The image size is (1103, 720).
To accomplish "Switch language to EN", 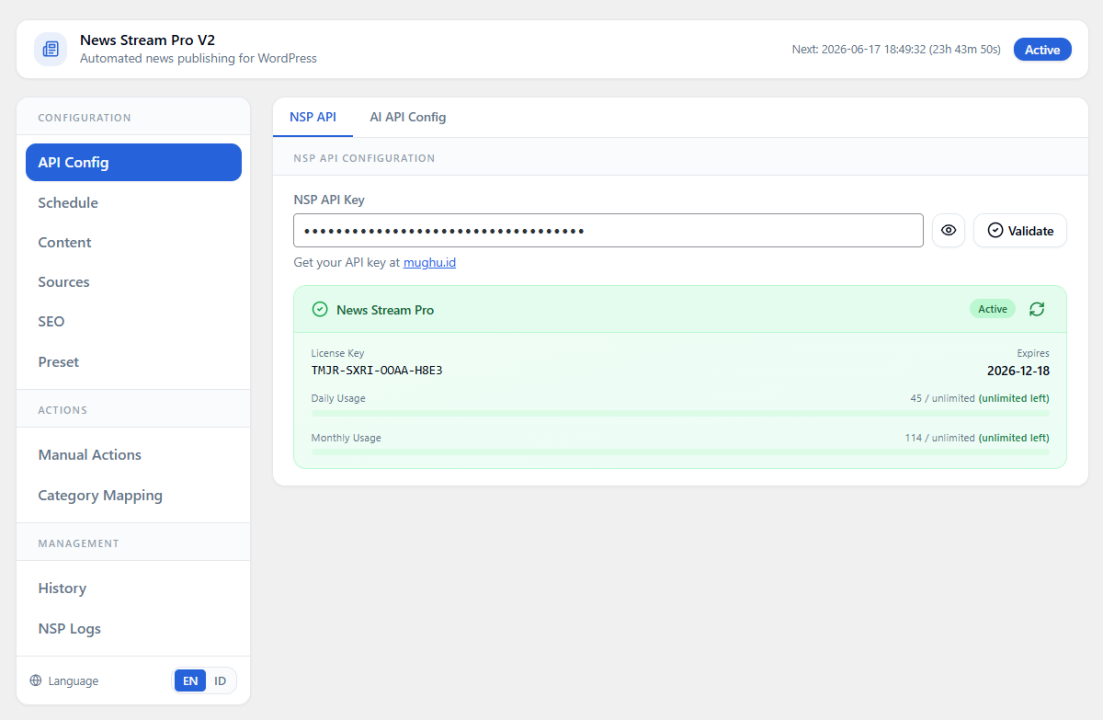I will [190, 681].
